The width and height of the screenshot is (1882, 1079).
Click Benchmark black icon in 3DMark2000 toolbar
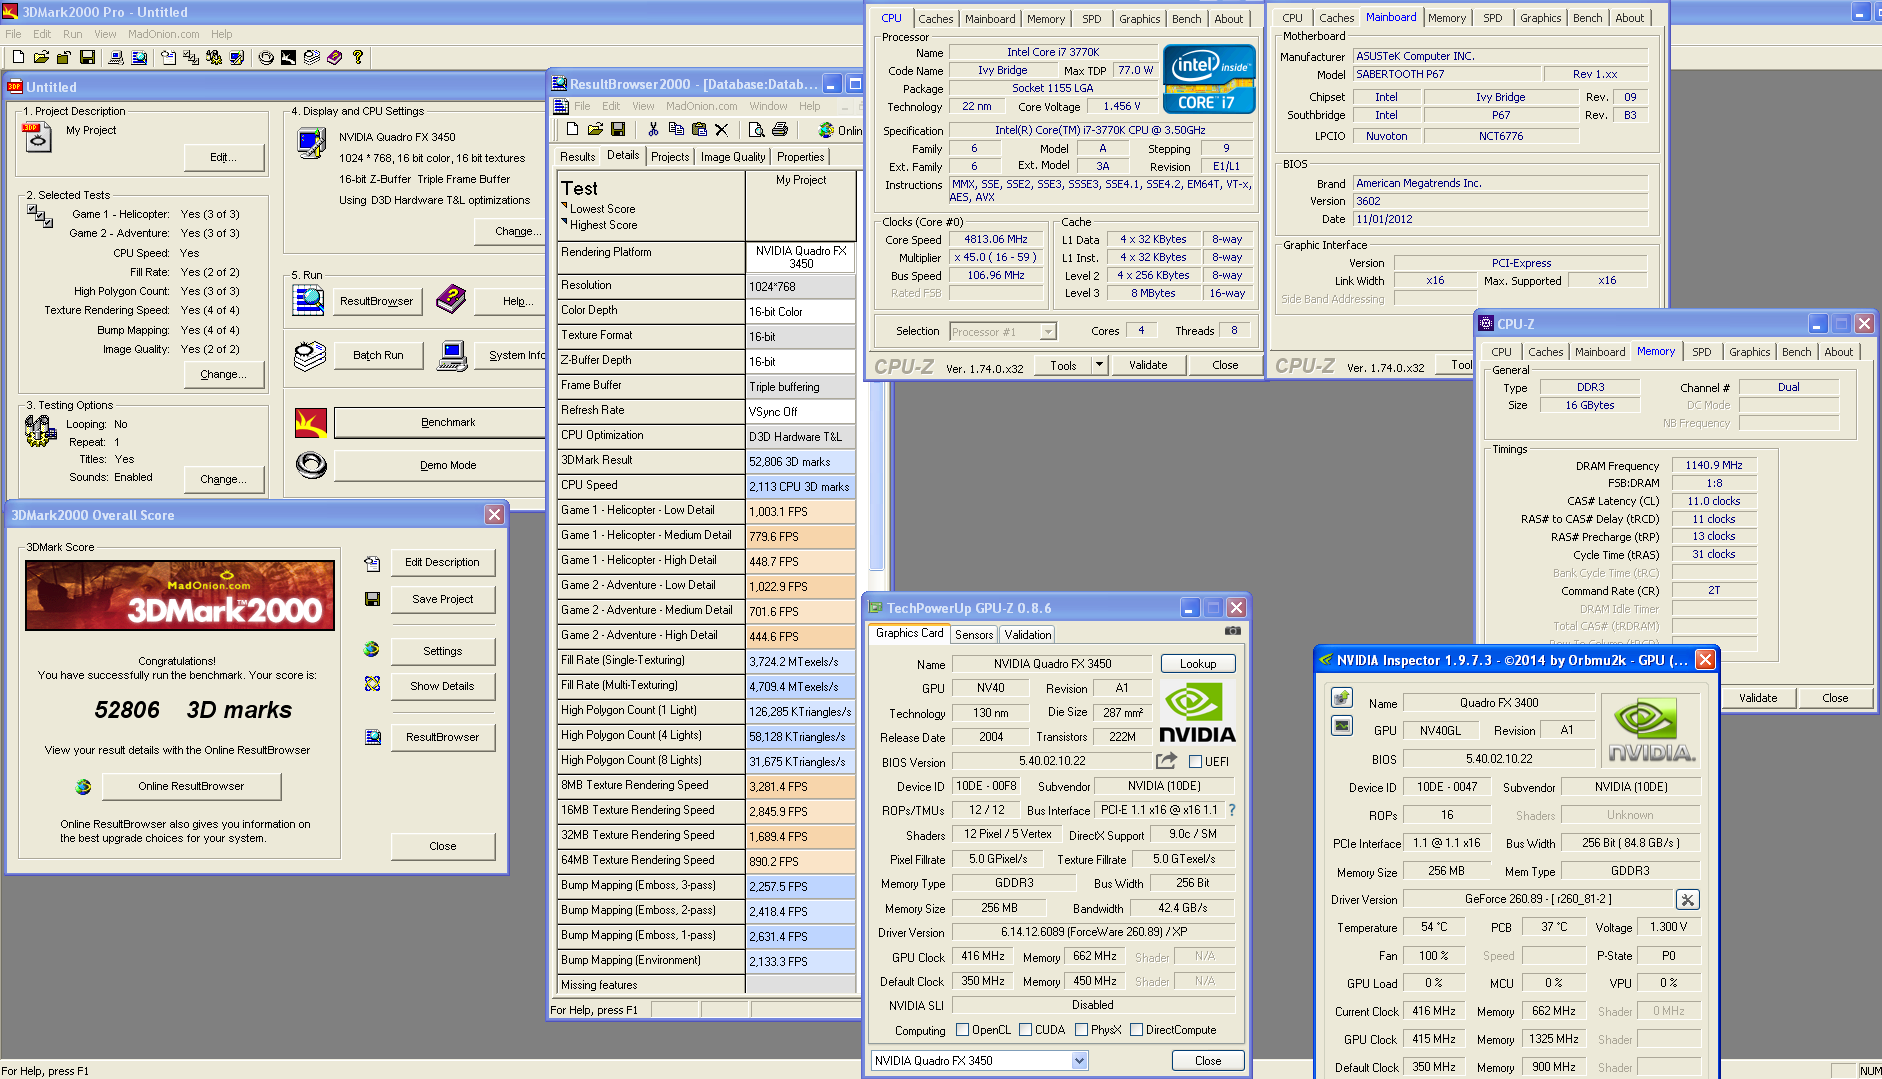point(288,57)
